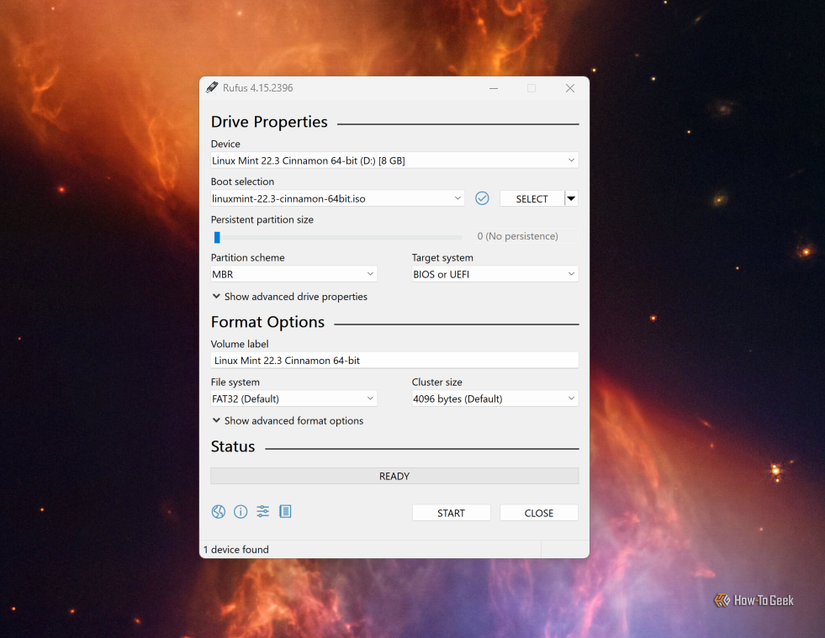Click the SELECT button
This screenshot has width=825, height=638.
click(531, 199)
